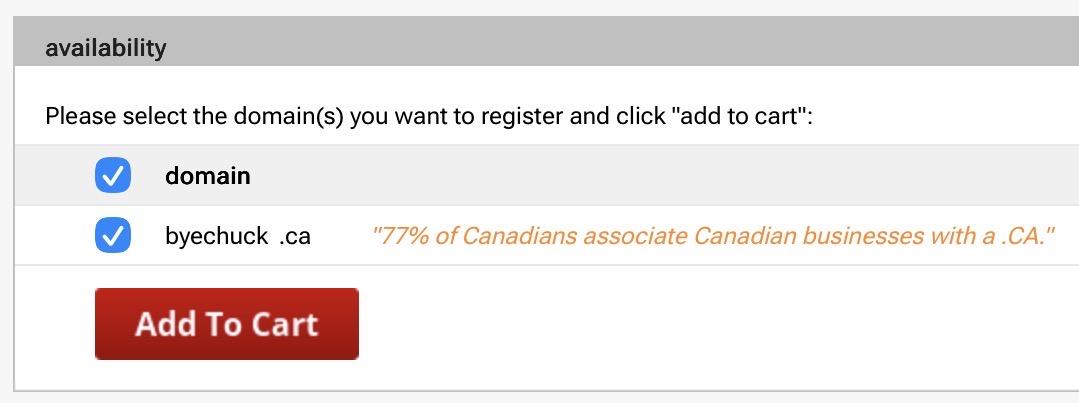Uncheck the byechuck .ca domain checkbox
The image size is (1079, 403).
click(113, 236)
